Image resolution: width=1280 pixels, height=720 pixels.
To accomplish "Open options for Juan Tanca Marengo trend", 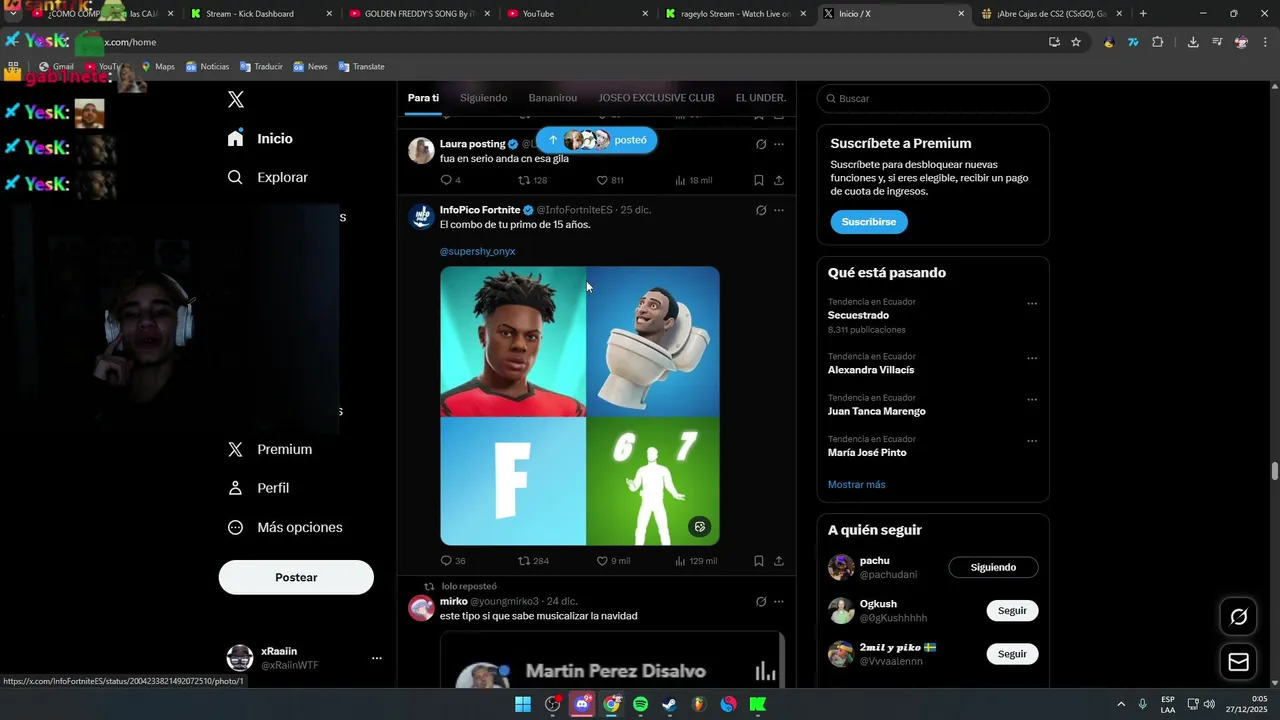I will coord(1032,399).
